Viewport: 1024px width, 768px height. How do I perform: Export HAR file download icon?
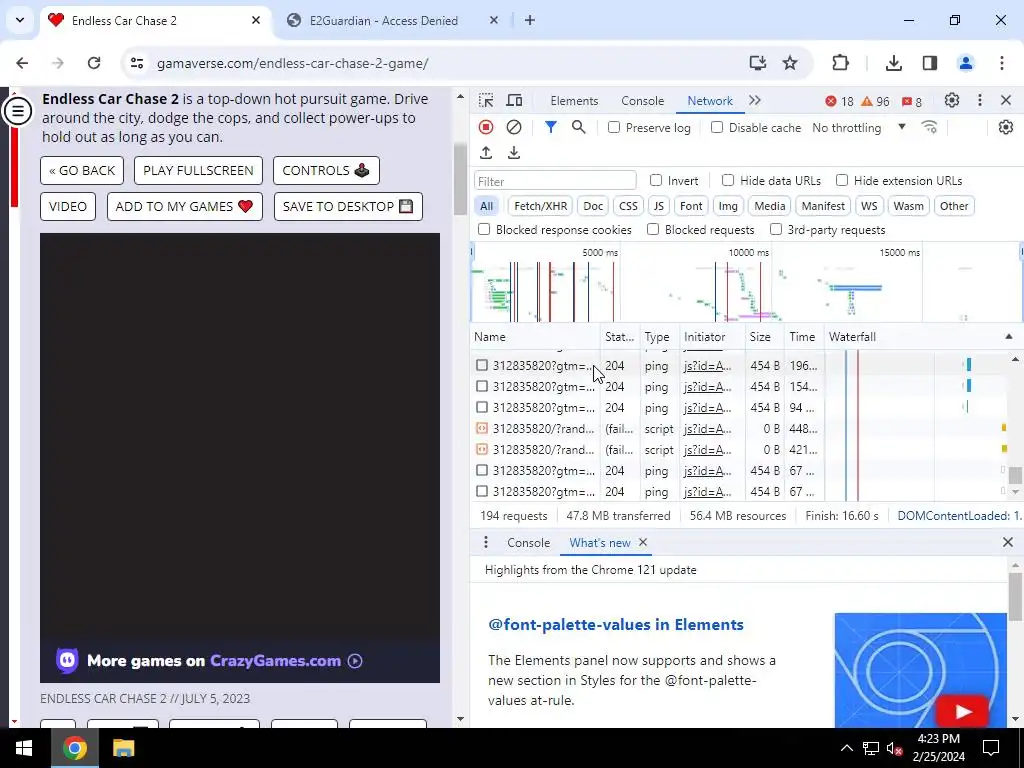click(514, 153)
